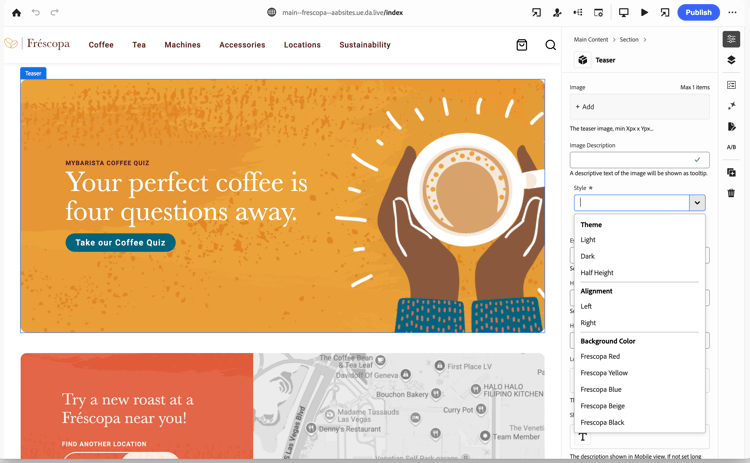Select Frescopa Yellow background color
The image size is (750, 463).
tap(604, 373)
